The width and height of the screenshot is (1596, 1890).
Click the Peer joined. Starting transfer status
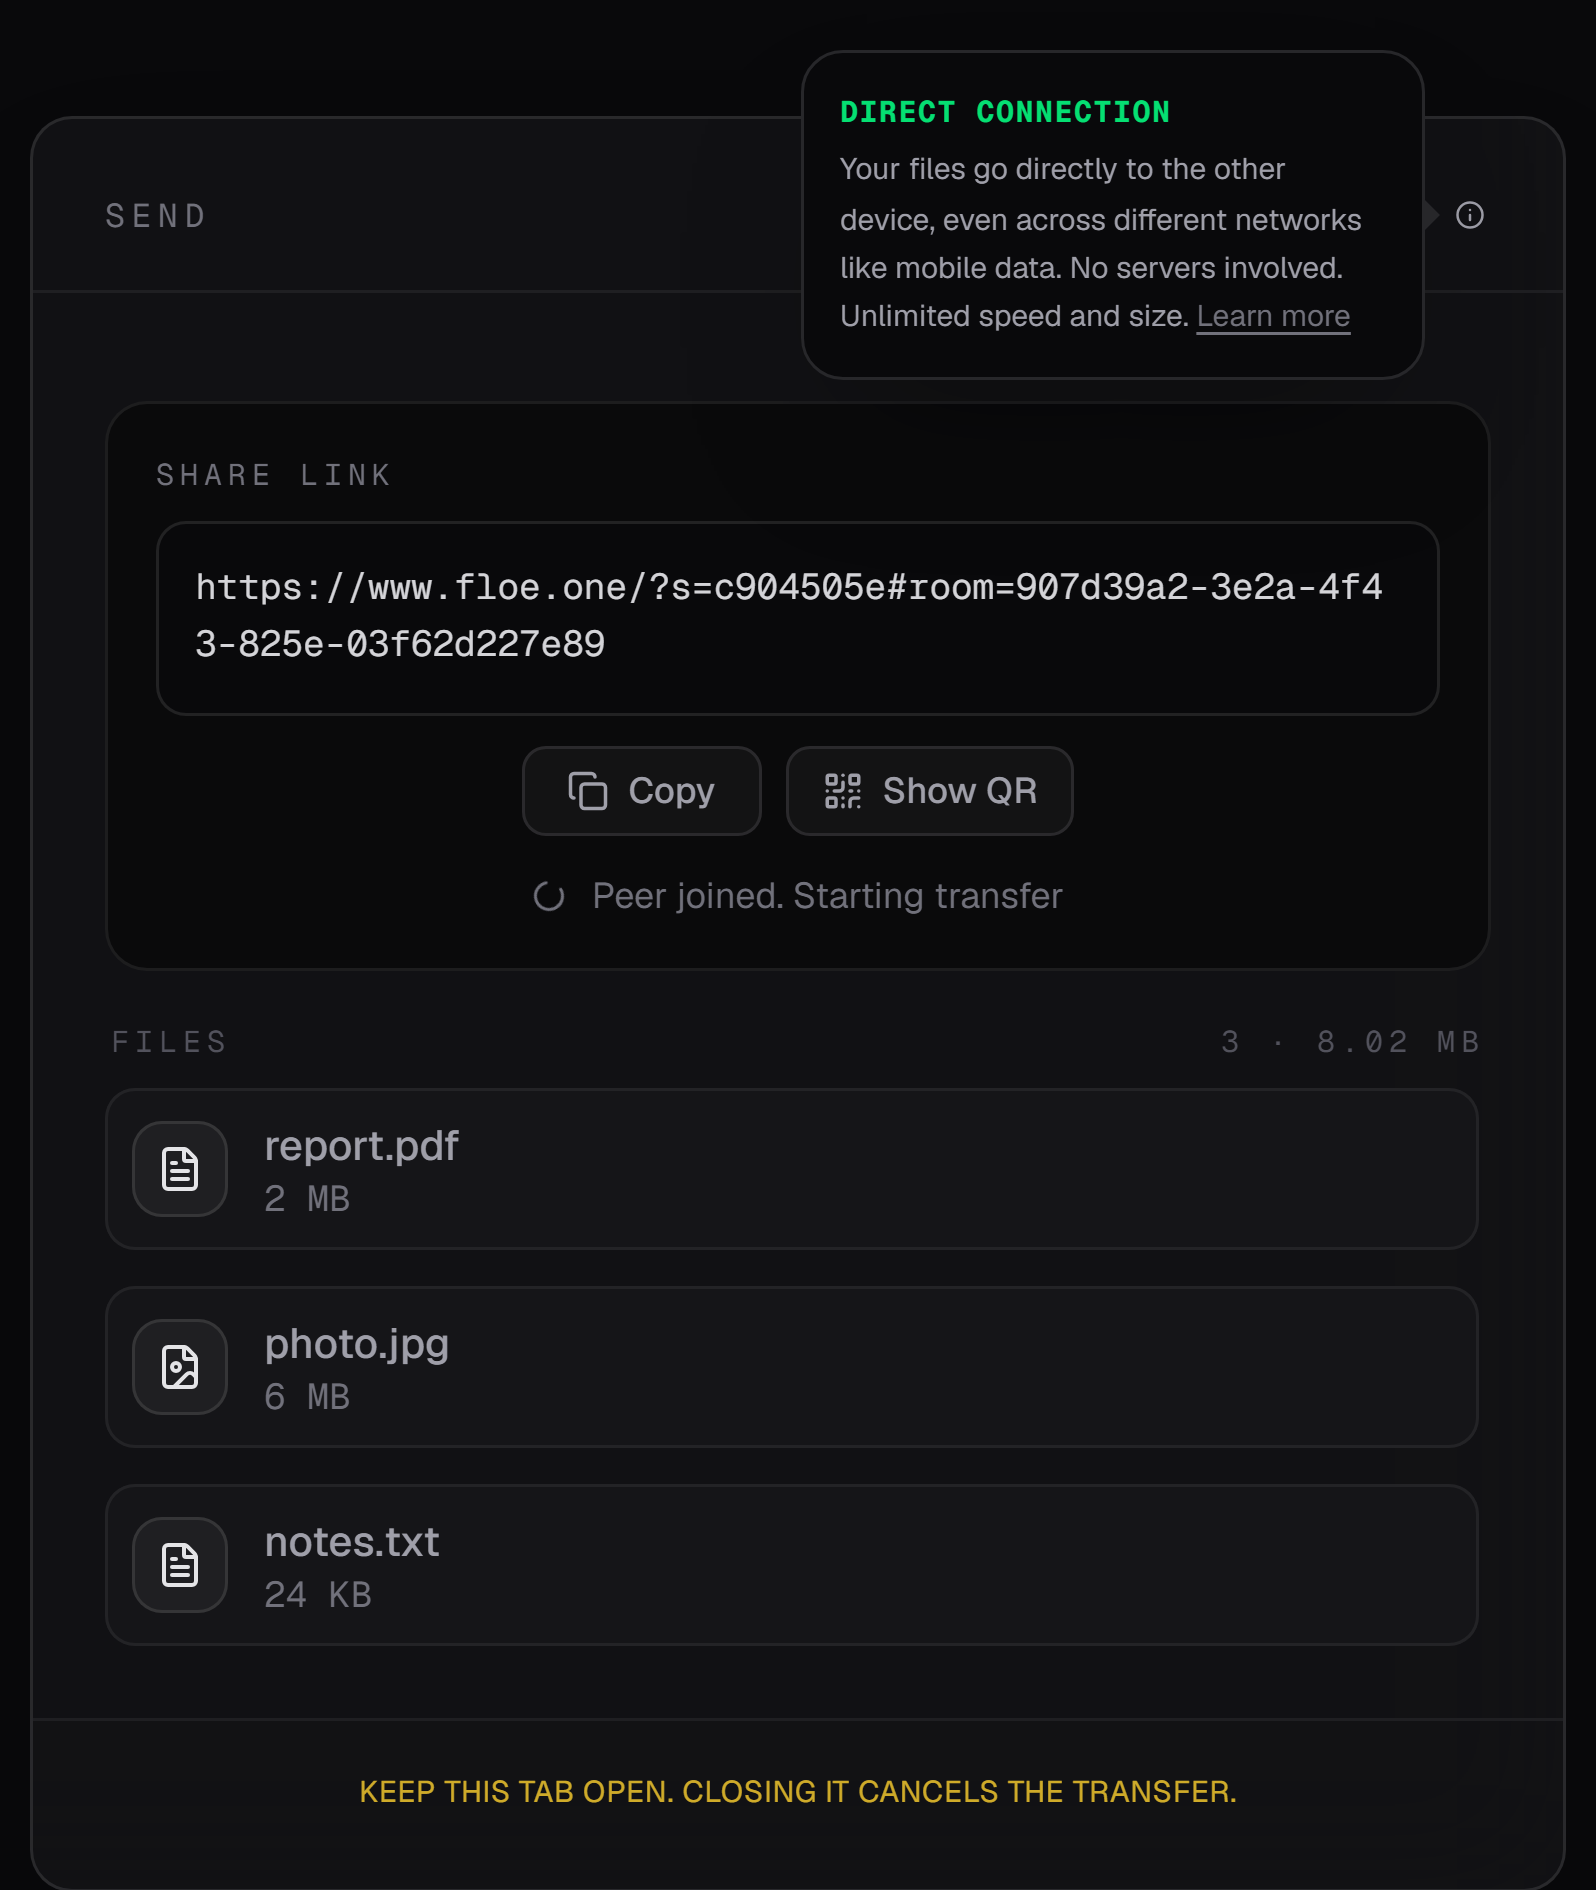pos(827,896)
